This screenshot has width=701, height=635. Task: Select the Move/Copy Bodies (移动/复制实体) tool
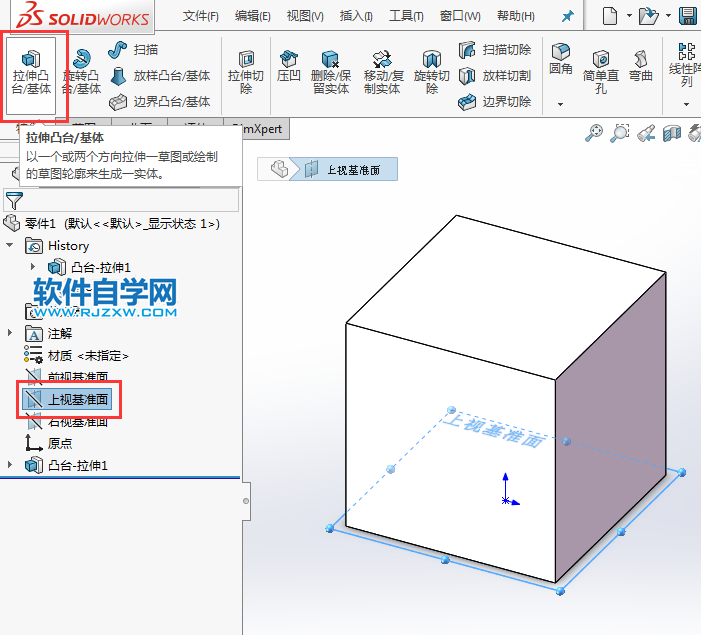click(x=383, y=72)
